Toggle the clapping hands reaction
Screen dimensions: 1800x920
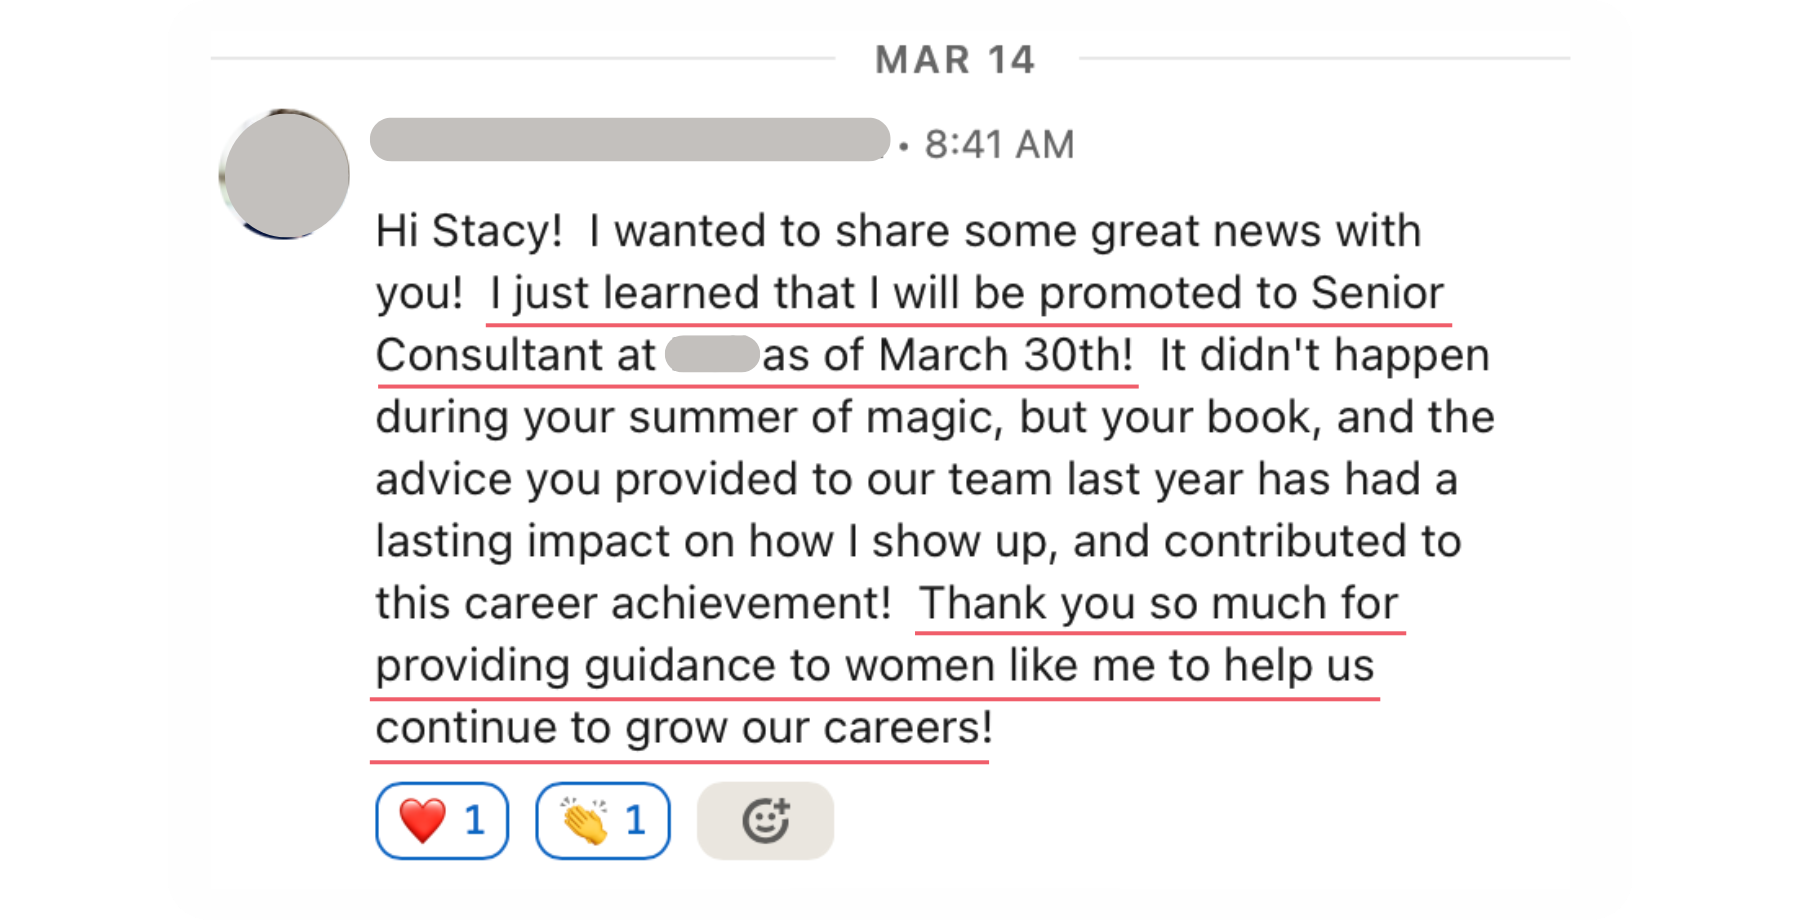tap(602, 821)
